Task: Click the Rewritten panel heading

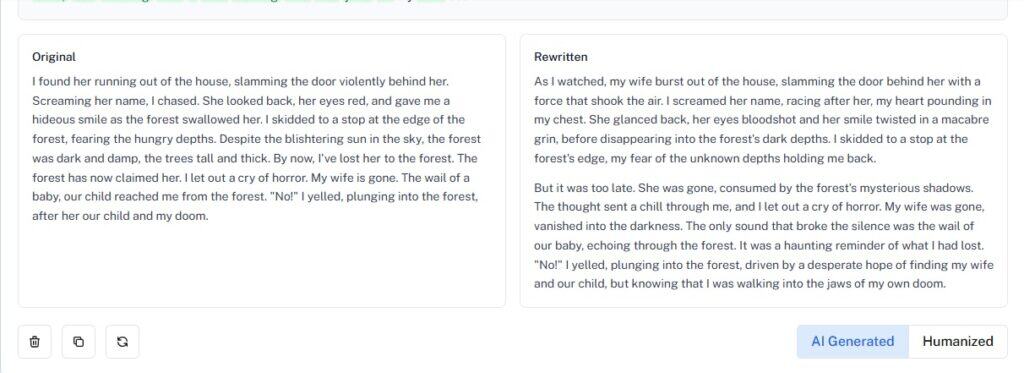Action: [560, 57]
